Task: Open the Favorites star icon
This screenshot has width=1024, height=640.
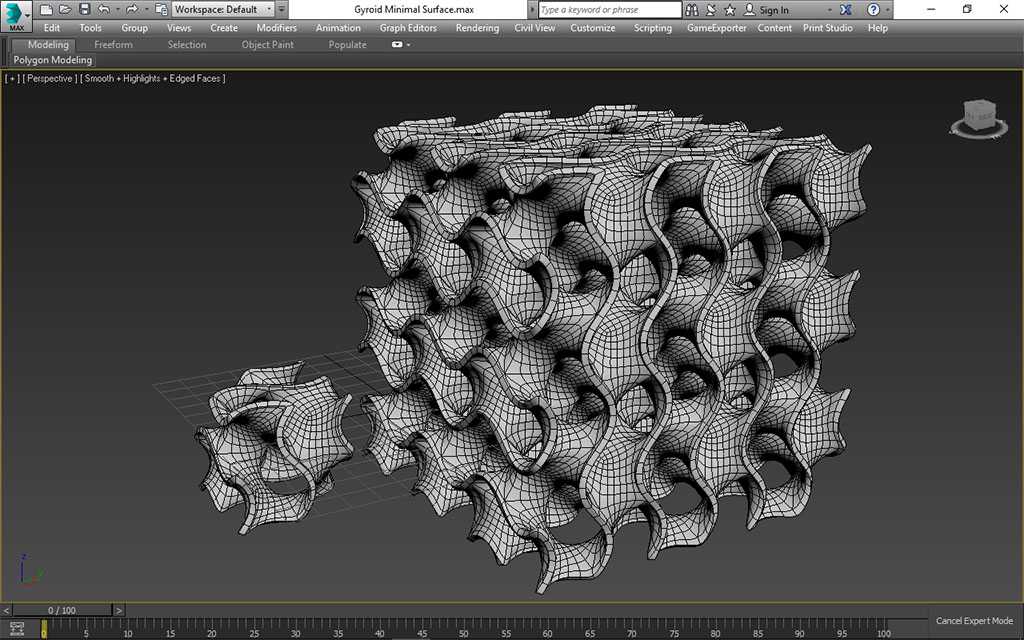Action: 730,10
